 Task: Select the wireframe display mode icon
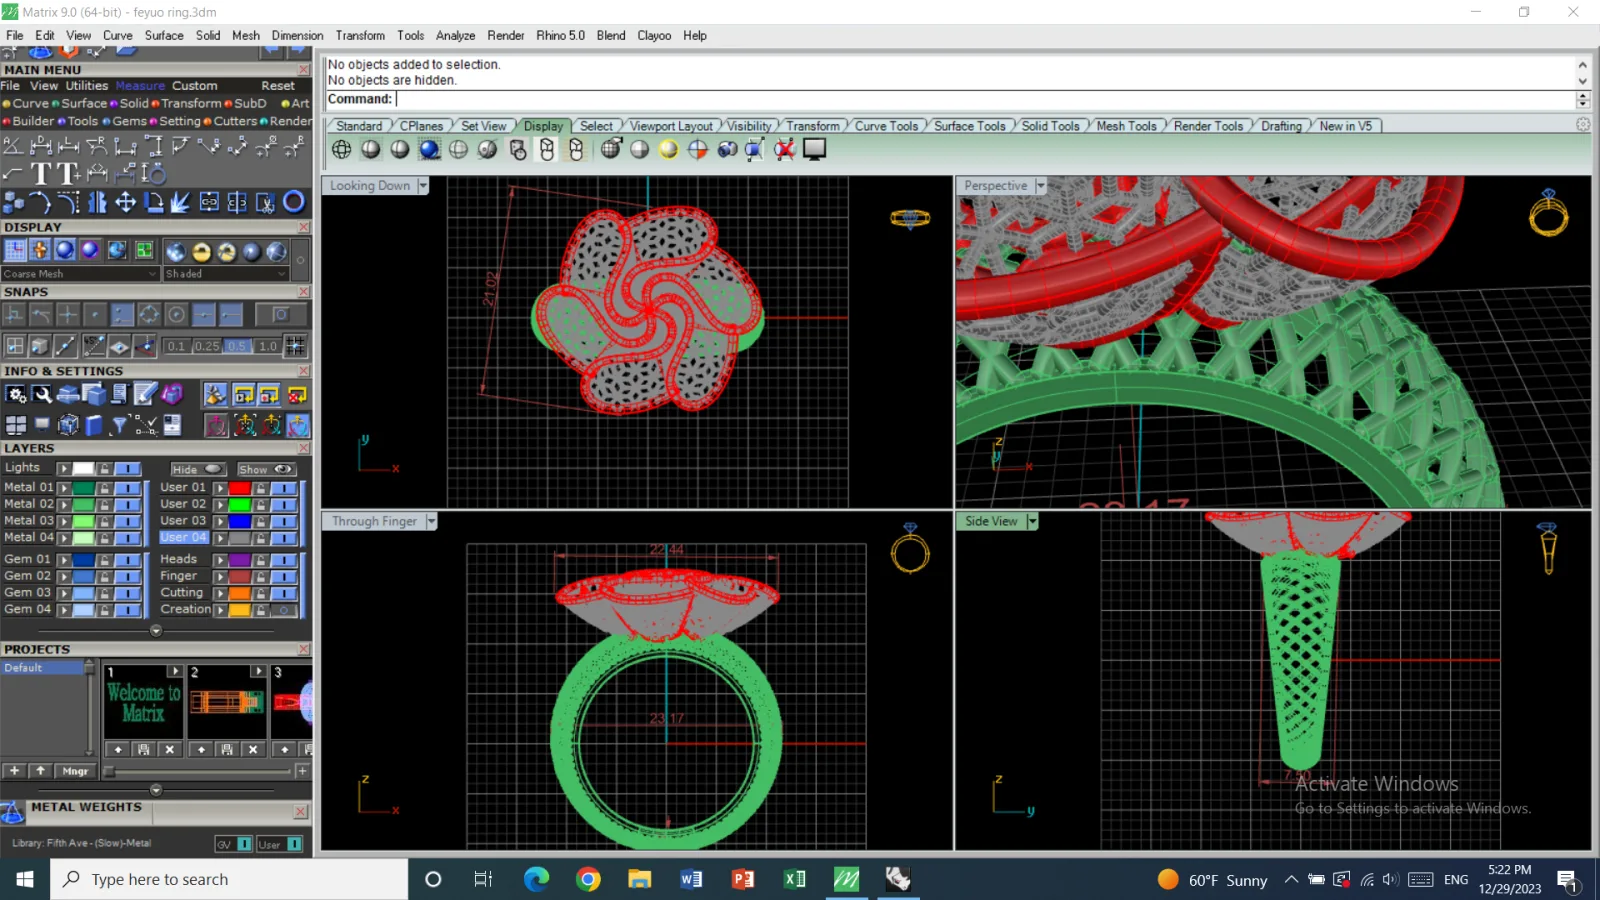[x=342, y=149]
